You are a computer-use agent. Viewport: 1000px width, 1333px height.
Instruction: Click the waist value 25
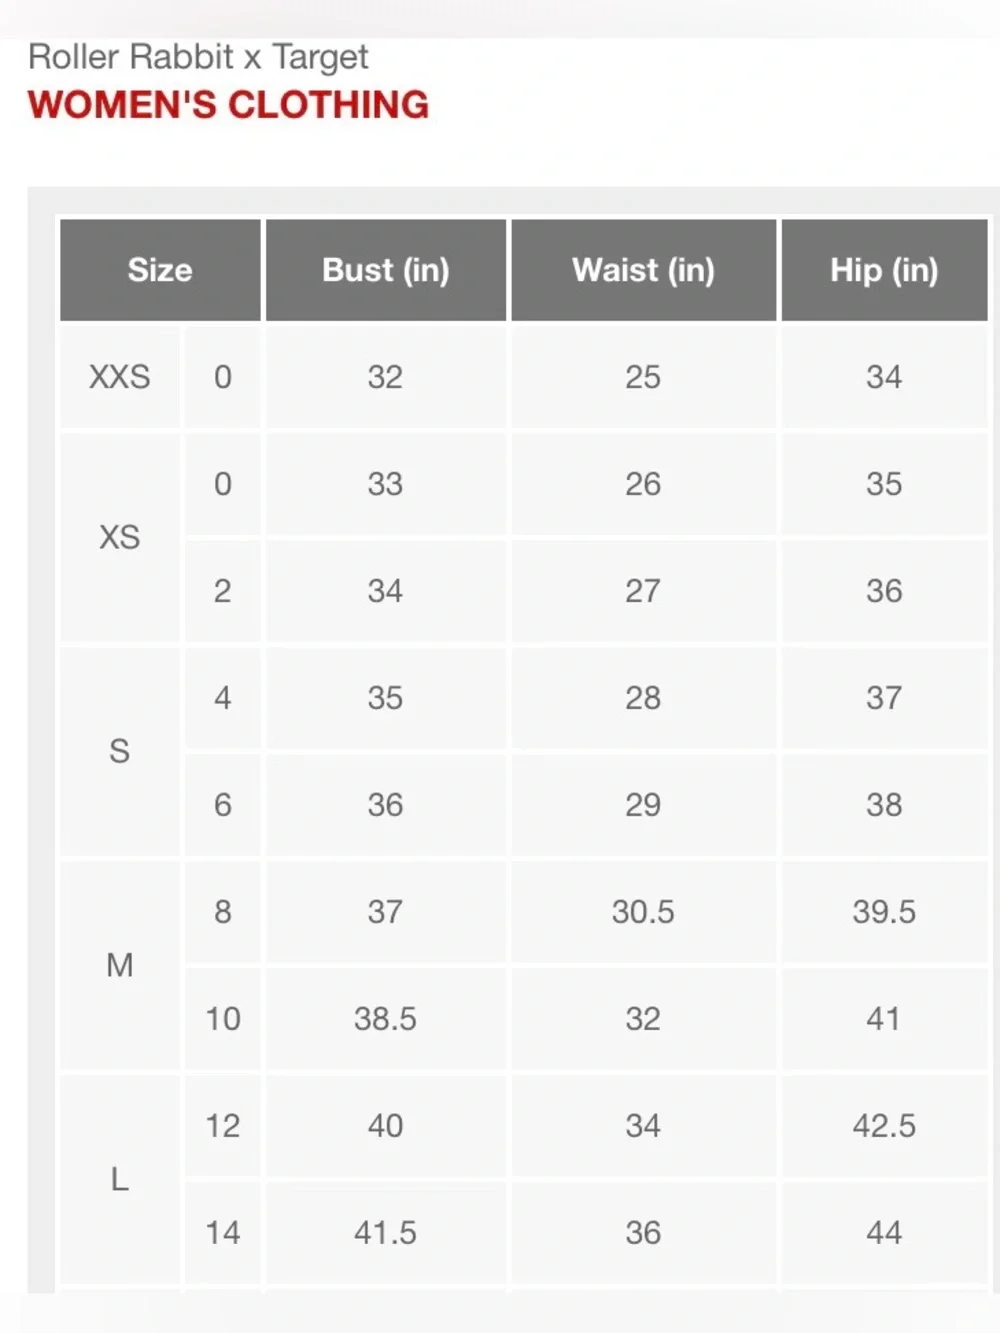pyautogui.click(x=643, y=377)
